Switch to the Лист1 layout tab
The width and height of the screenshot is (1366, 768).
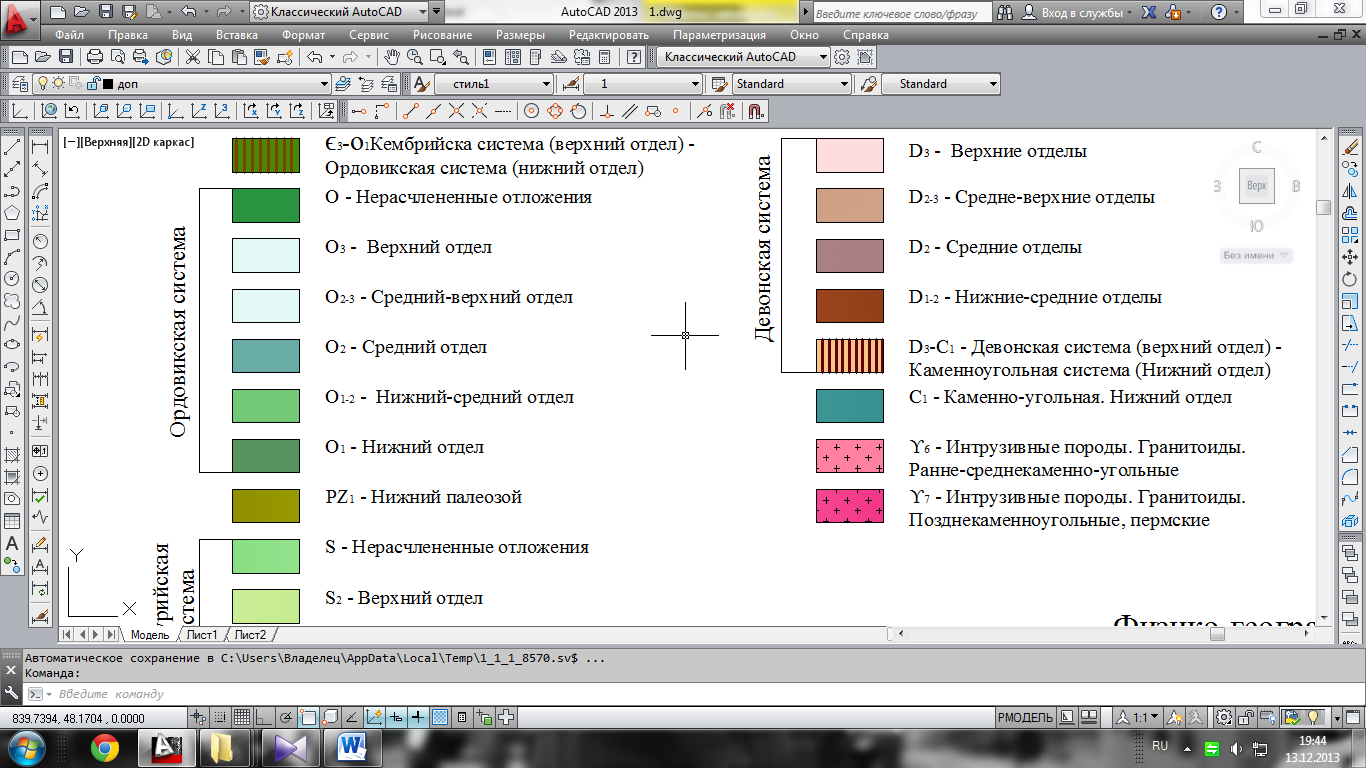201,635
